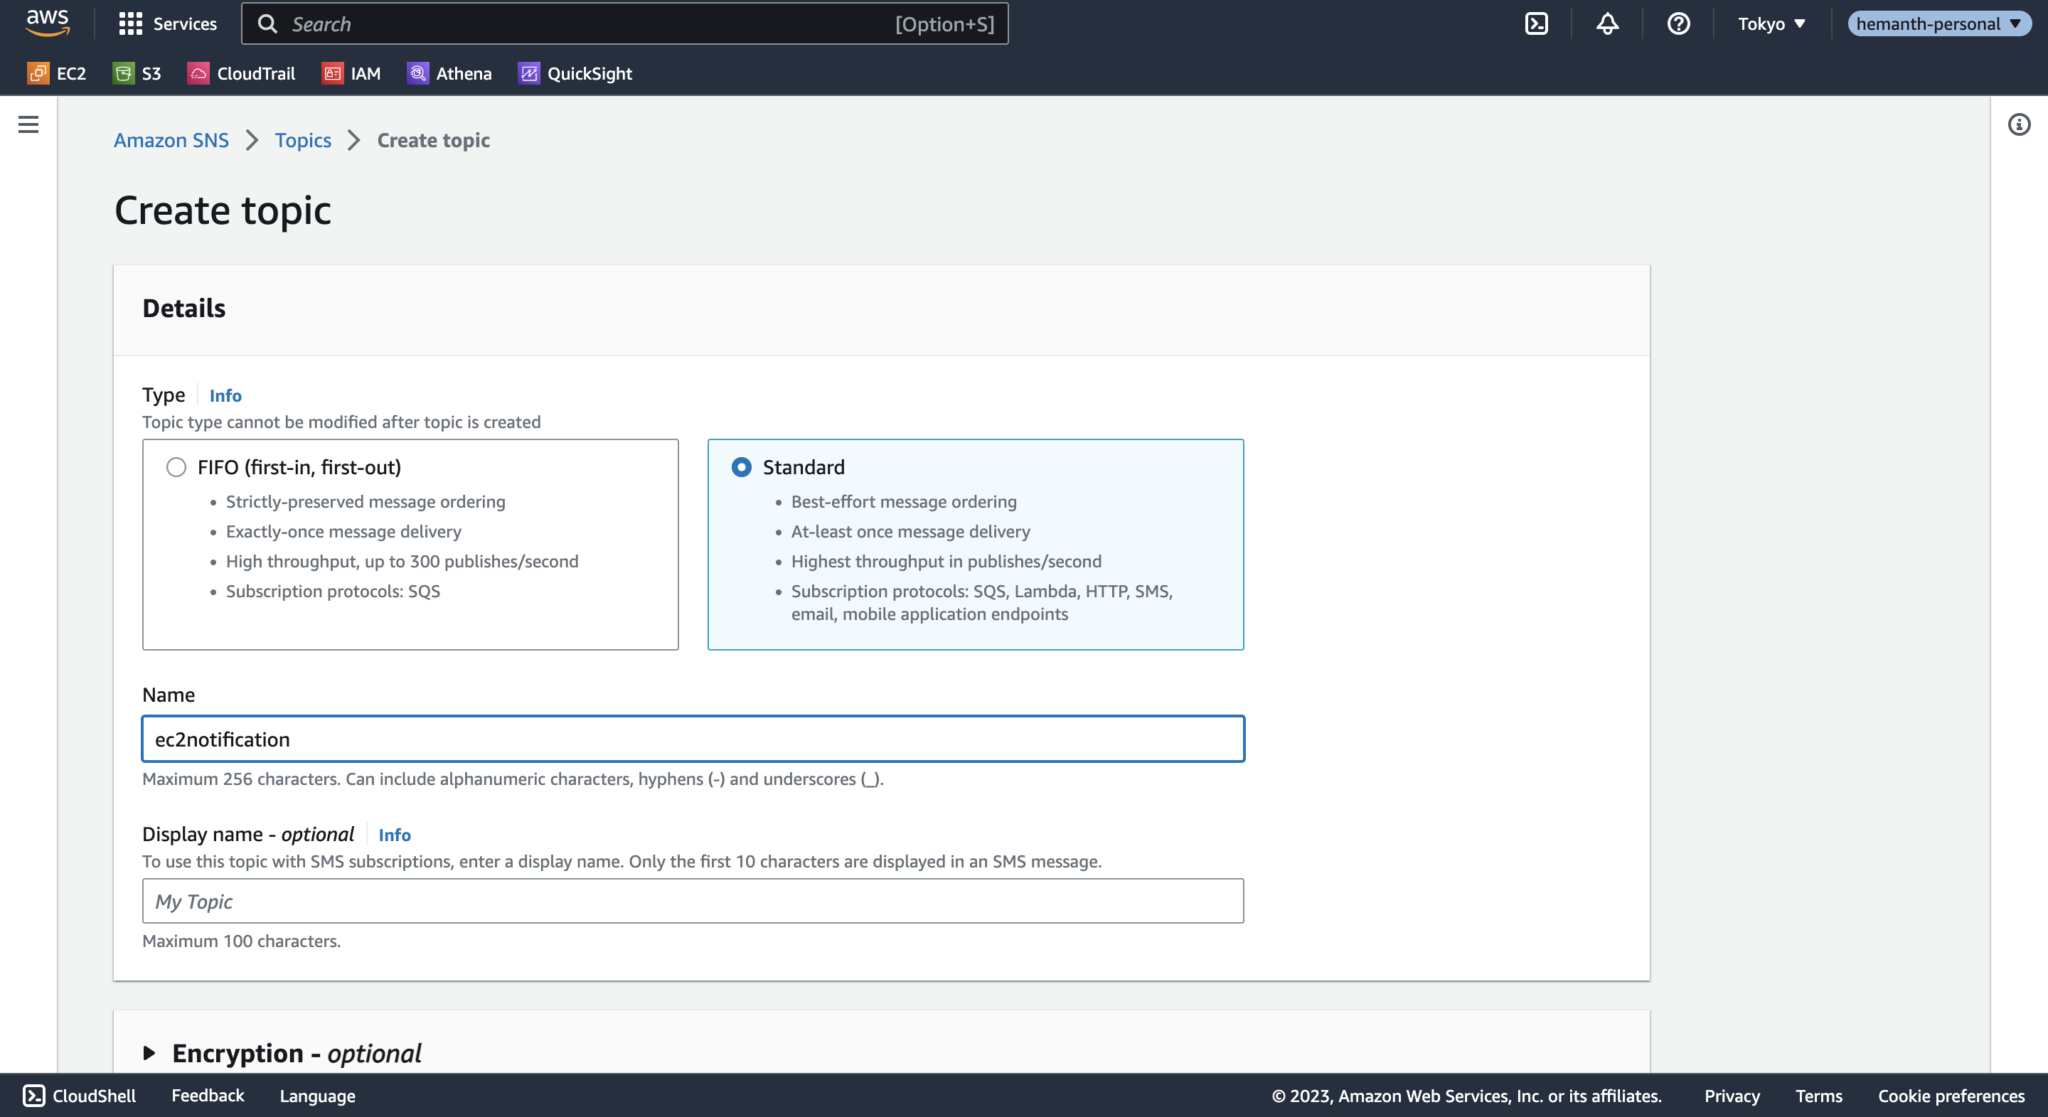Screen dimensions: 2048x1117
Task: Click the AWS home logo
Action: 46,22
